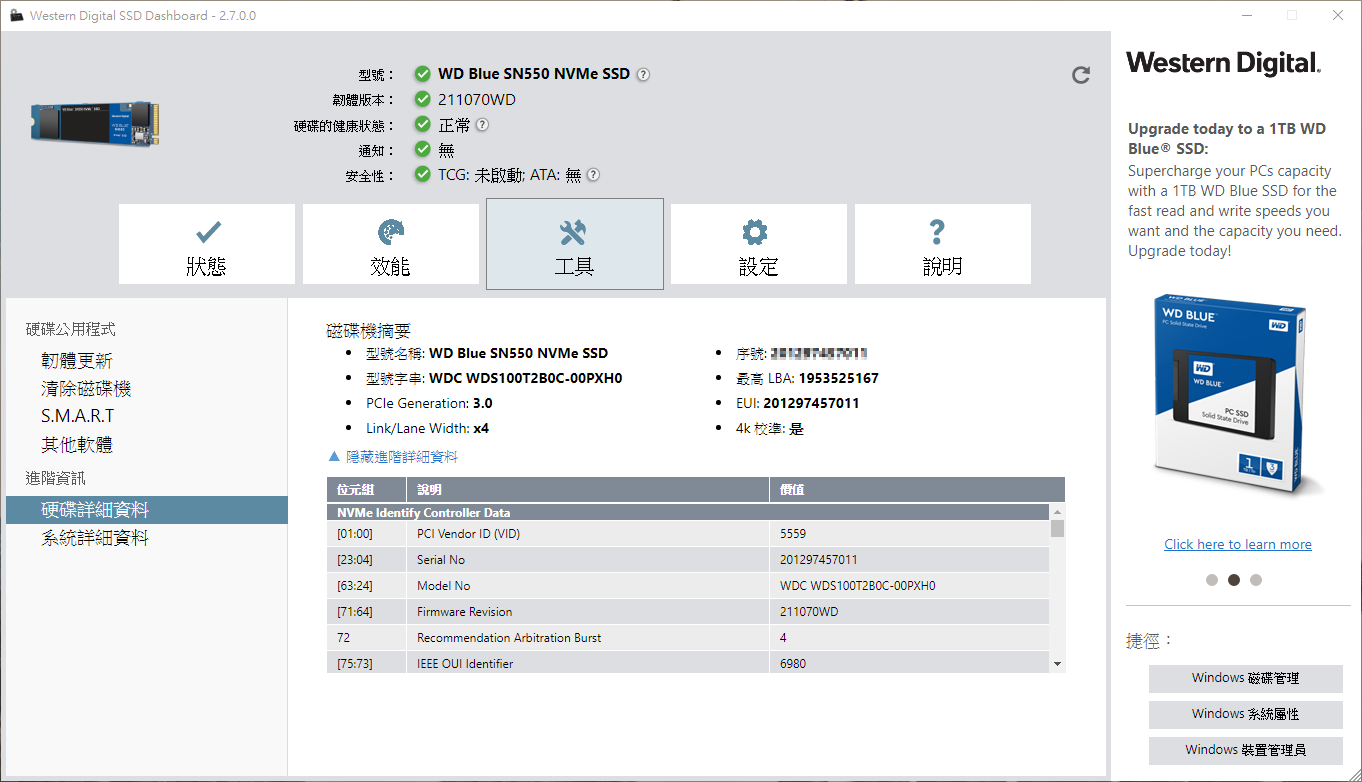Viewport: 1362px width, 782px height.
Task: Open the 狀態 status tab
Action: click(206, 245)
